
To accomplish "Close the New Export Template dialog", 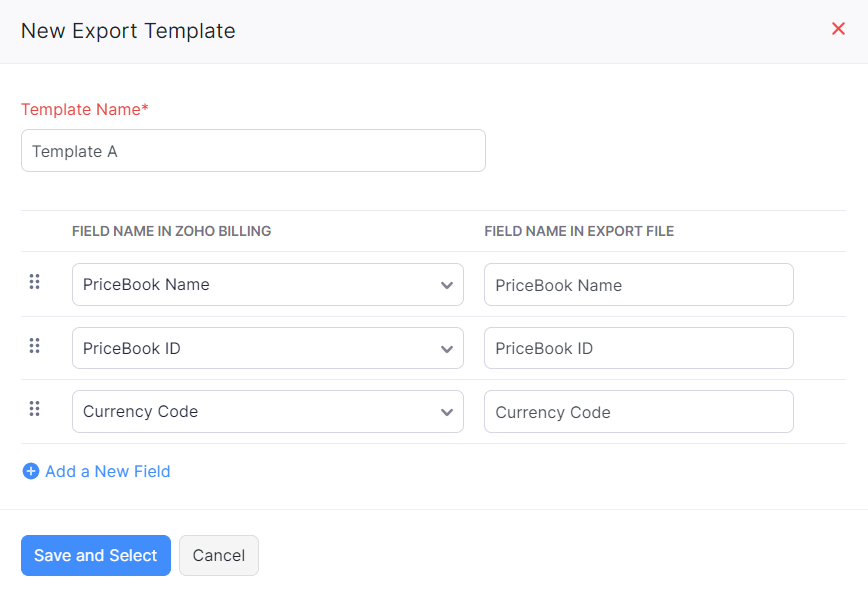I will (838, 29).
